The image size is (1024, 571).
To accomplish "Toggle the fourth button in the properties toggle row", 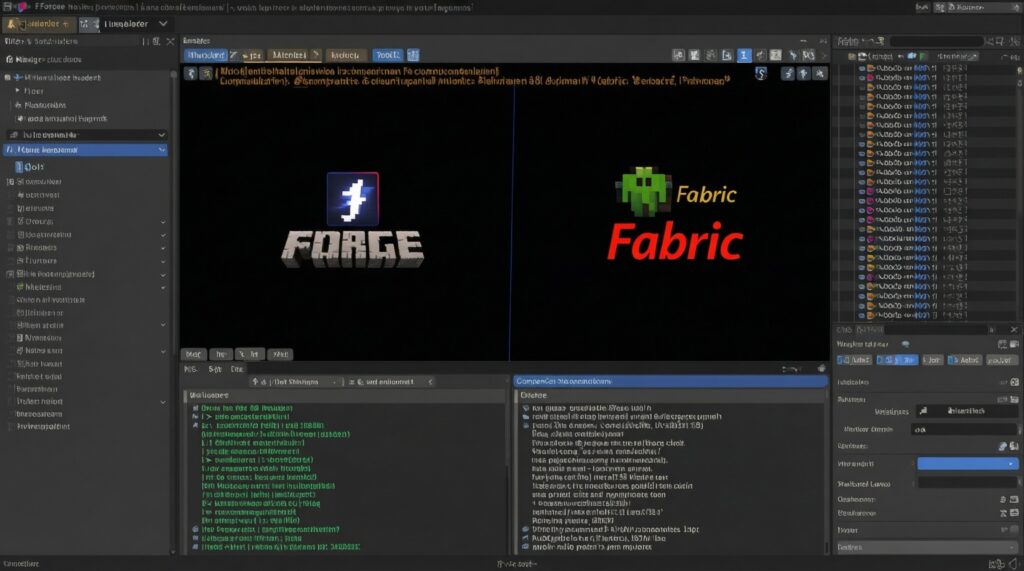I will coord(964,360).
